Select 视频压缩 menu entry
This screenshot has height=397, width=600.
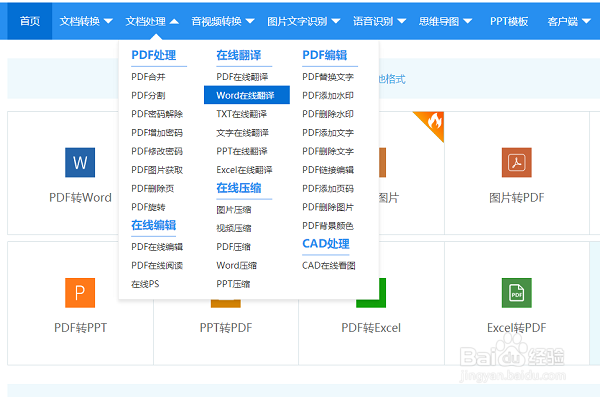point(234,229)
